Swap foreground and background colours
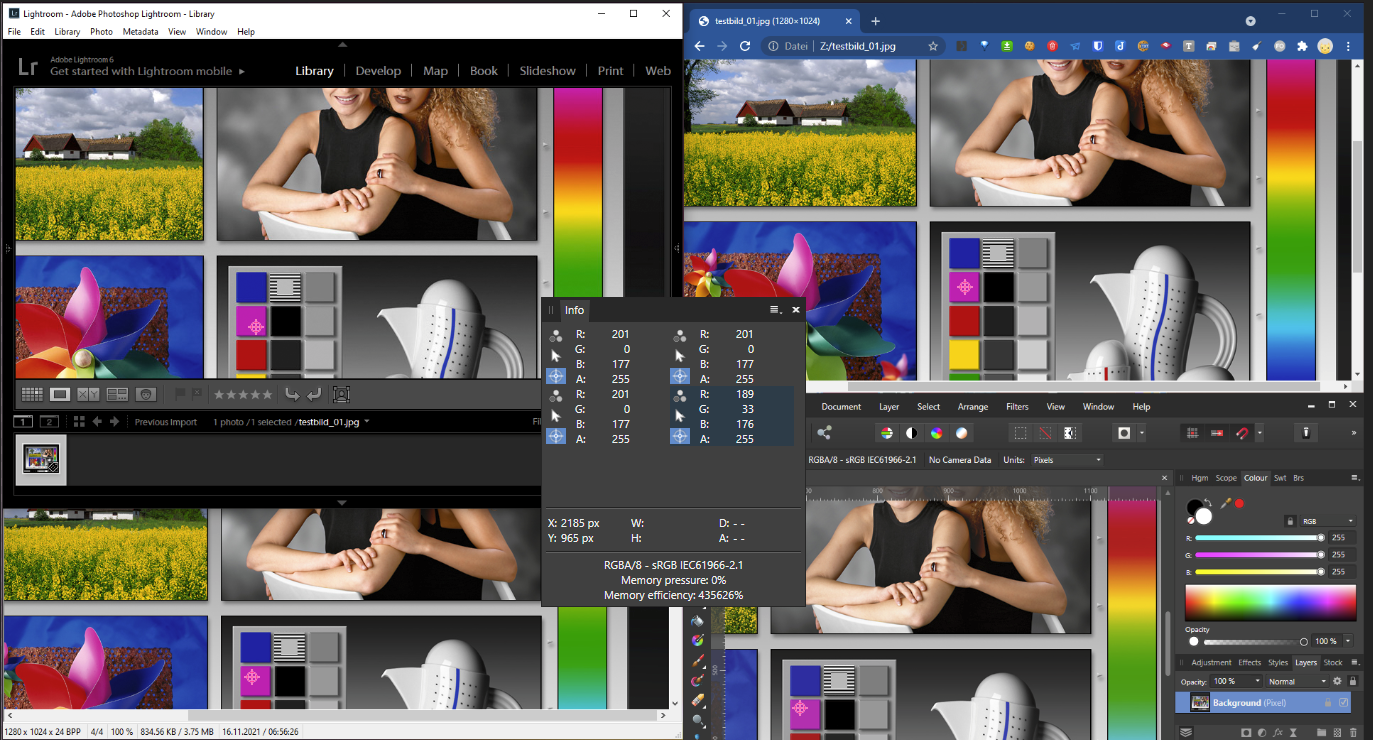 coord(1208,501)
